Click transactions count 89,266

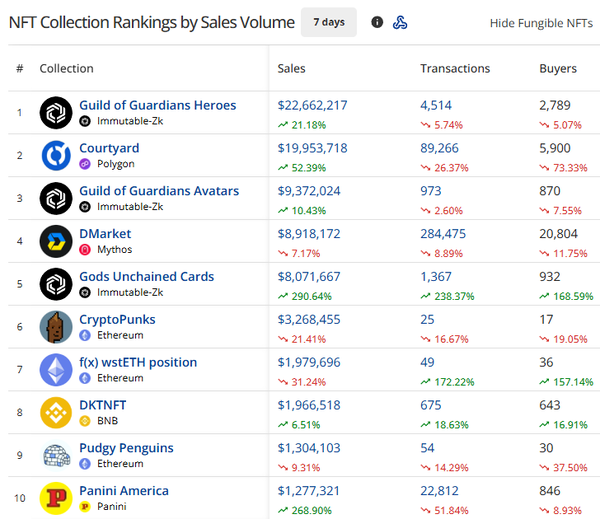tap(439, 148)
